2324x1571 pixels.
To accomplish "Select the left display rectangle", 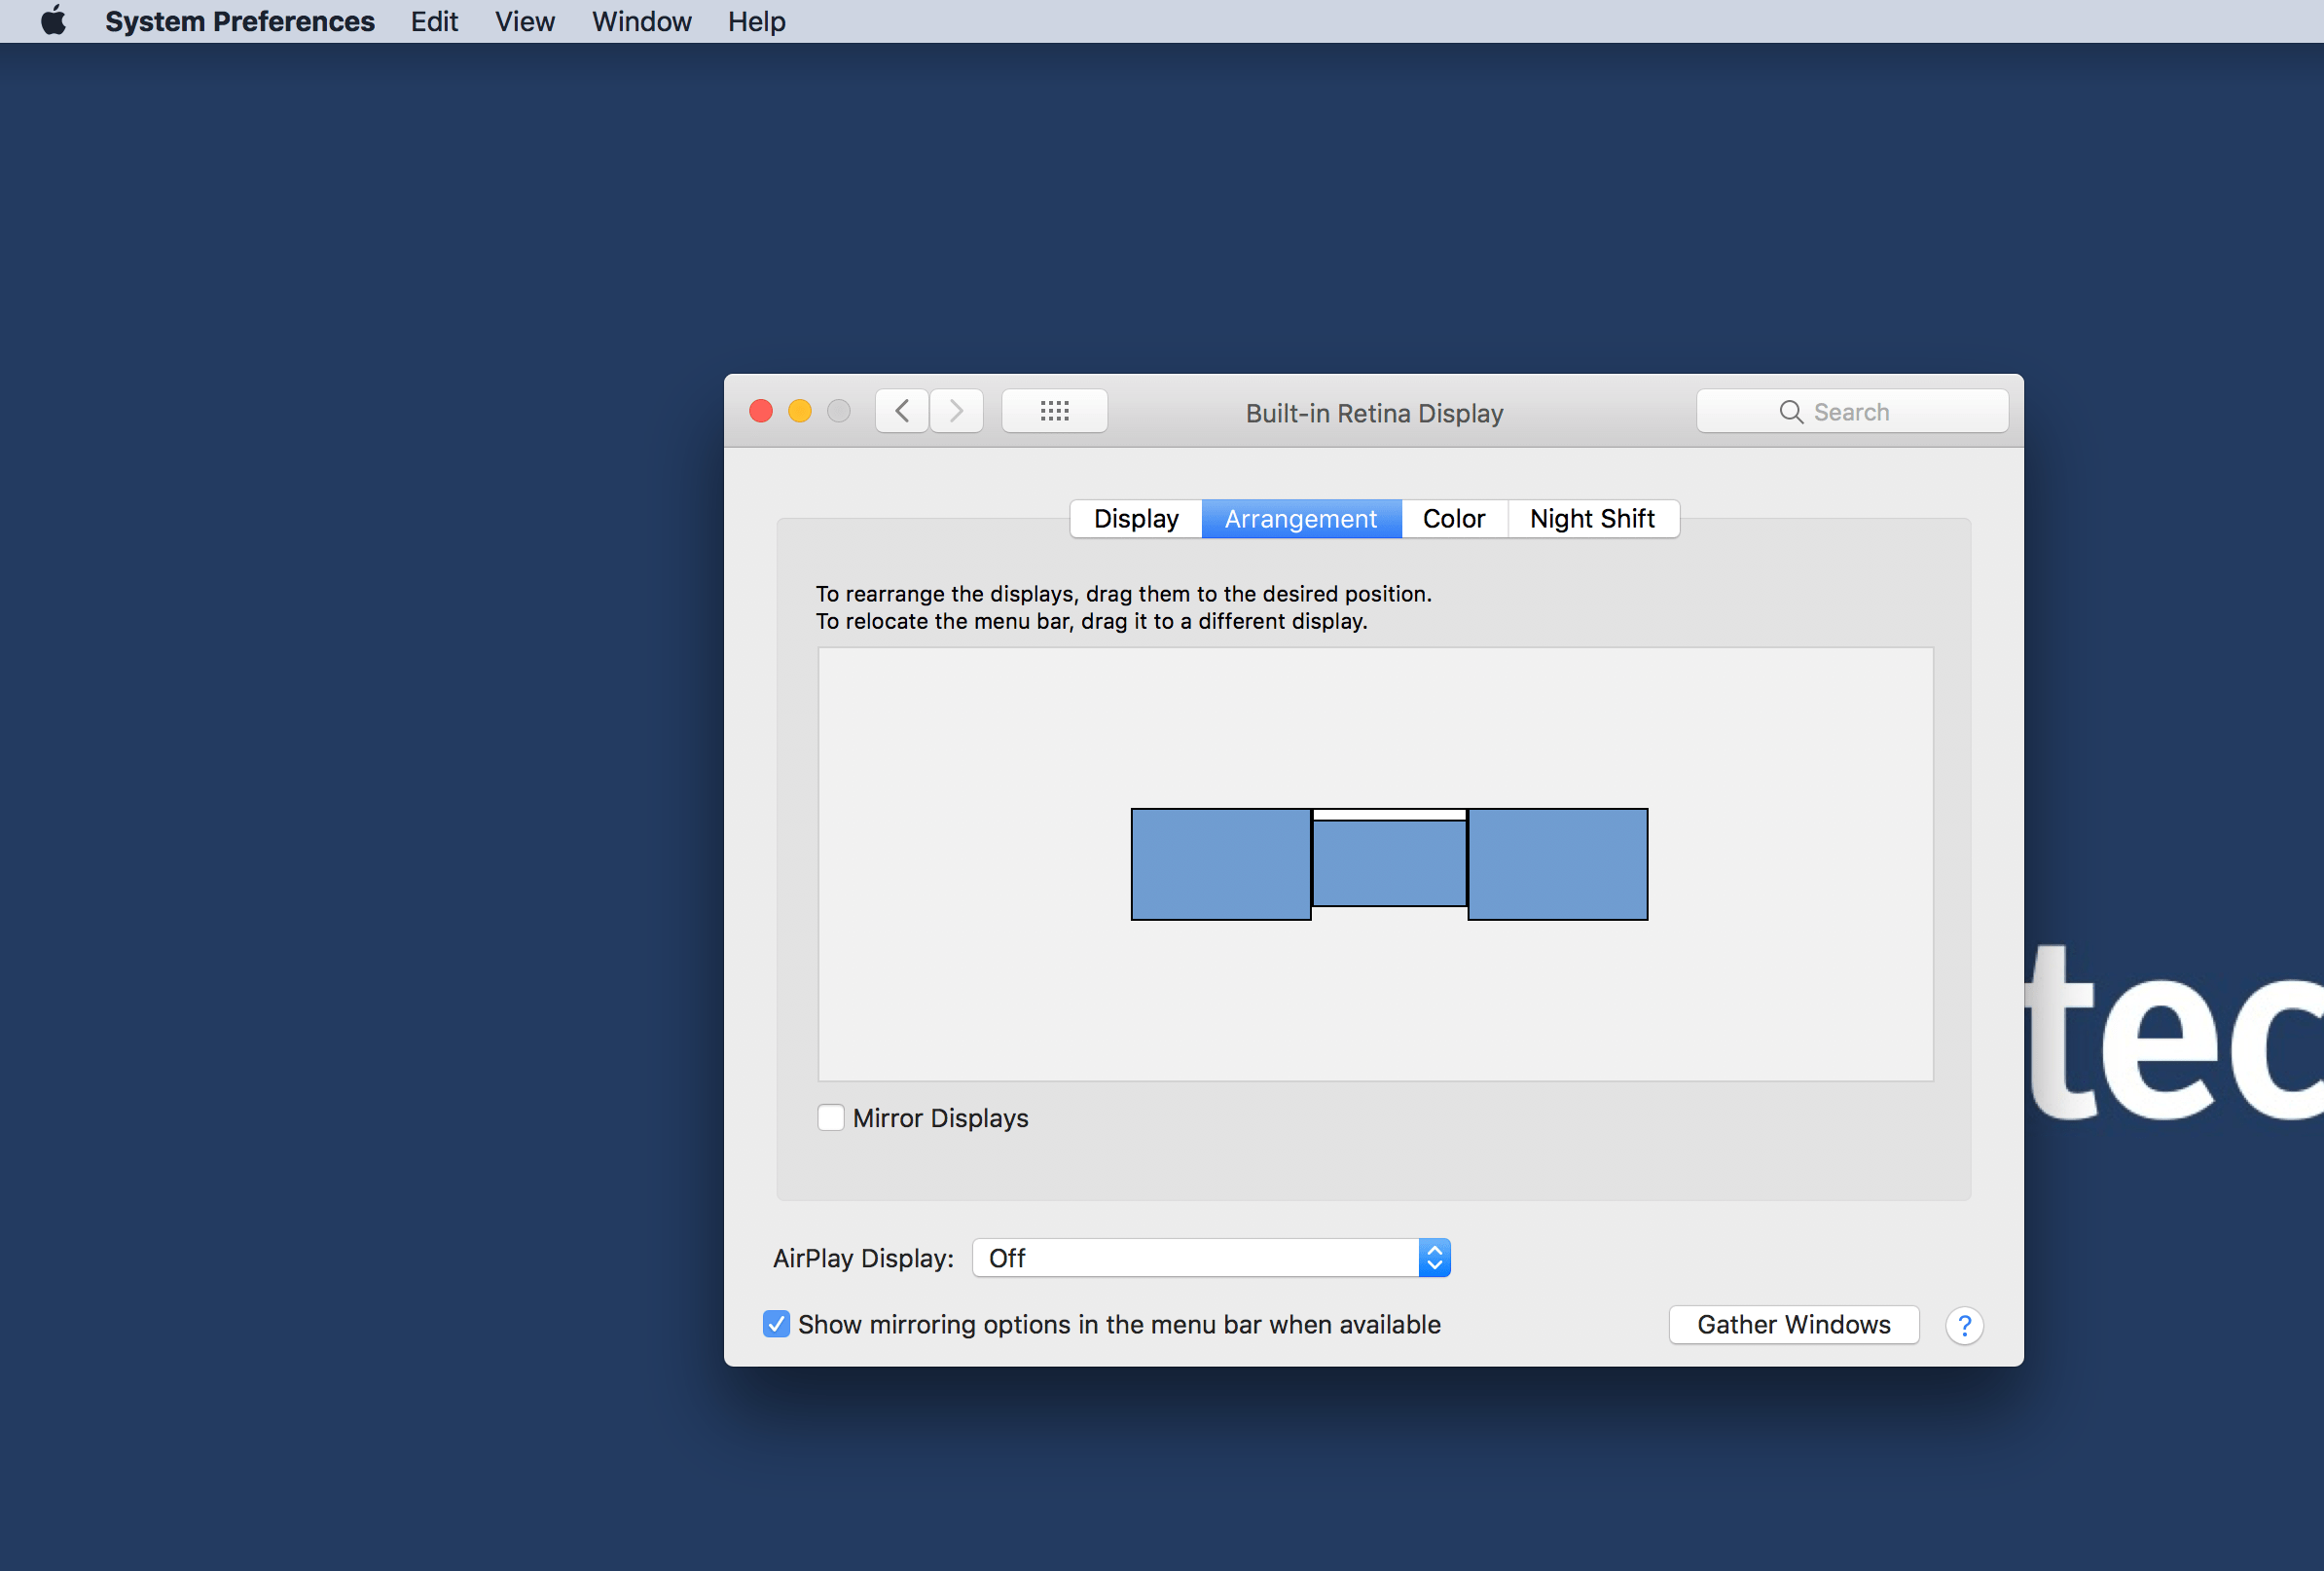I will pyautogui.click(x=1220, y=864).
